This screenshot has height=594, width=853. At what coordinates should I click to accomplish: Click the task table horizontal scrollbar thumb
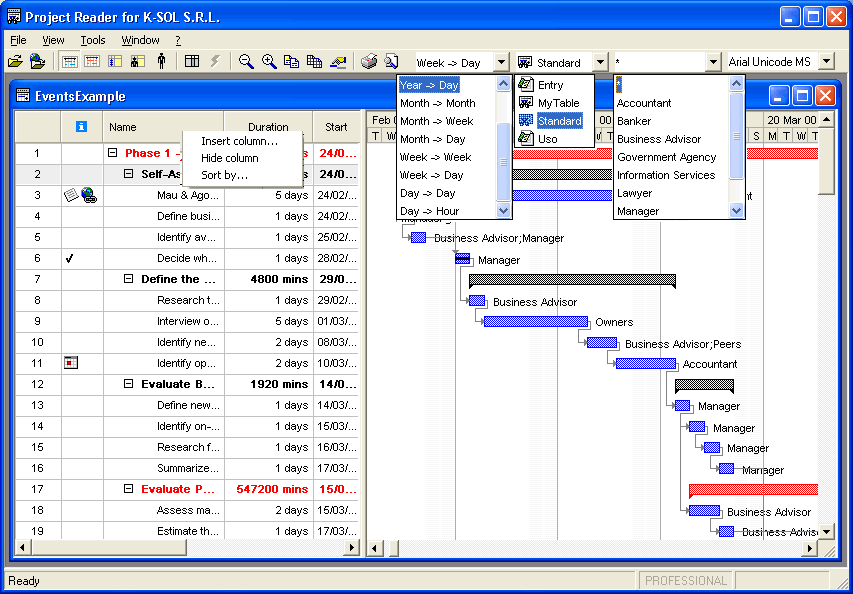108,547
